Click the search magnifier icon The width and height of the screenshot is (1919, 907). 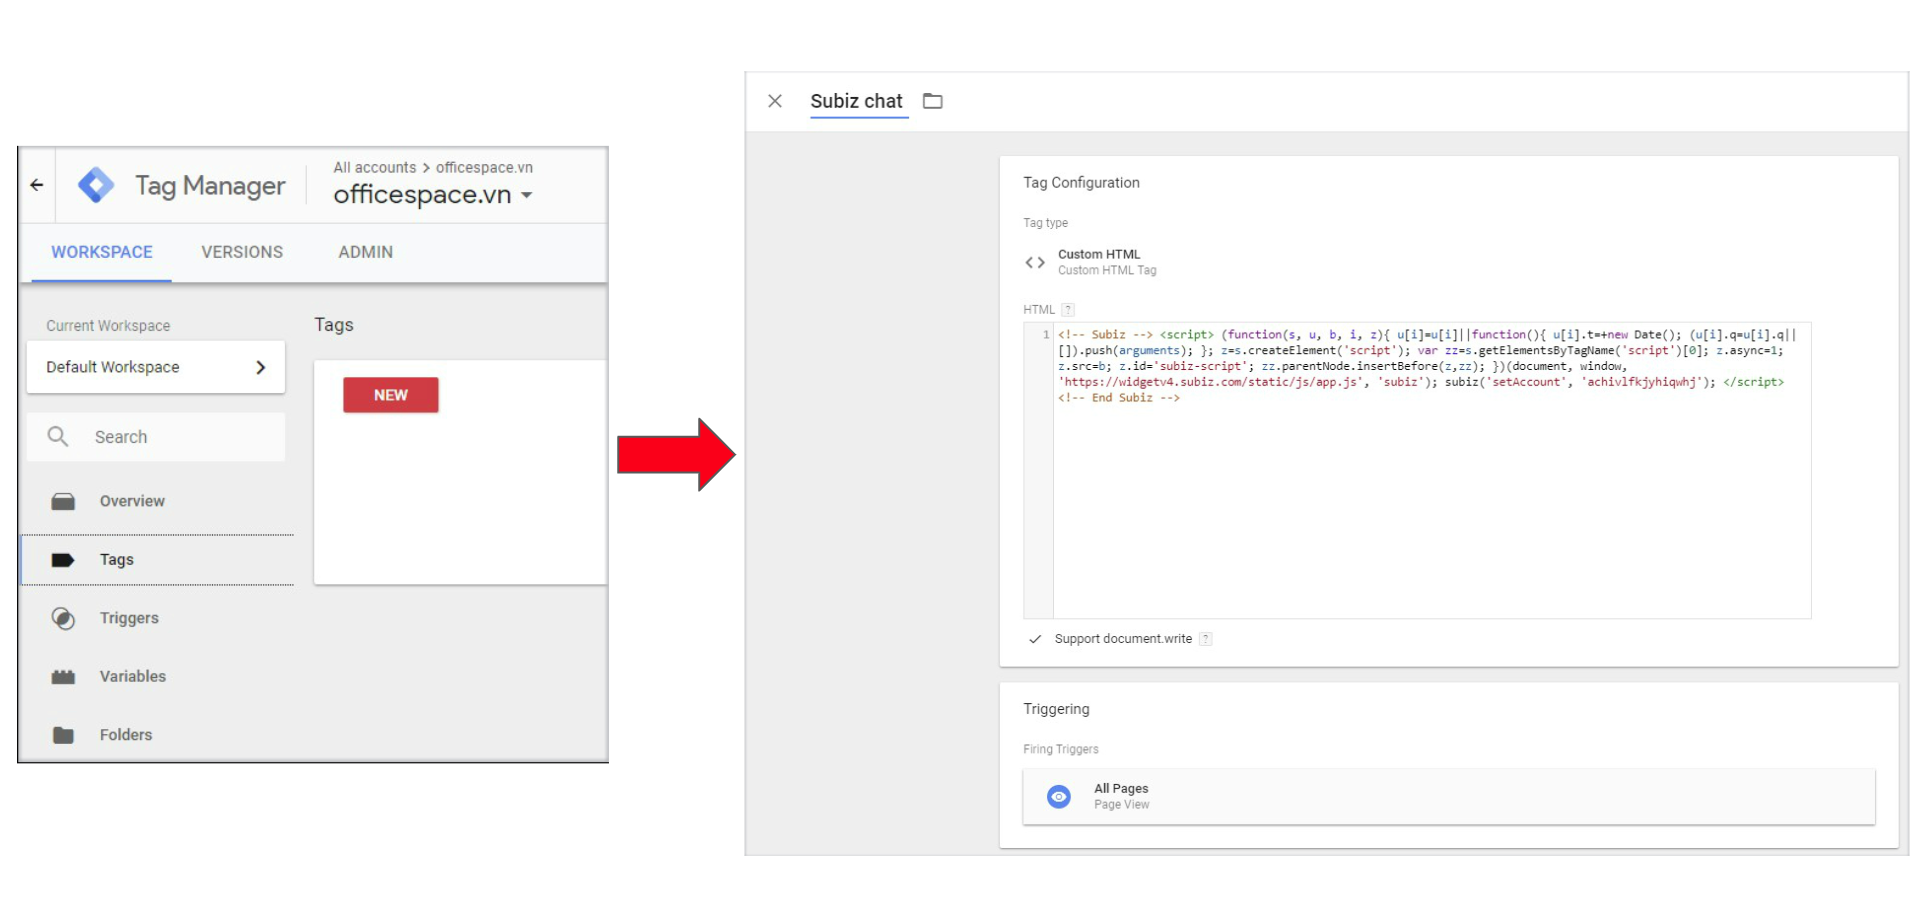tap(58, 437)
